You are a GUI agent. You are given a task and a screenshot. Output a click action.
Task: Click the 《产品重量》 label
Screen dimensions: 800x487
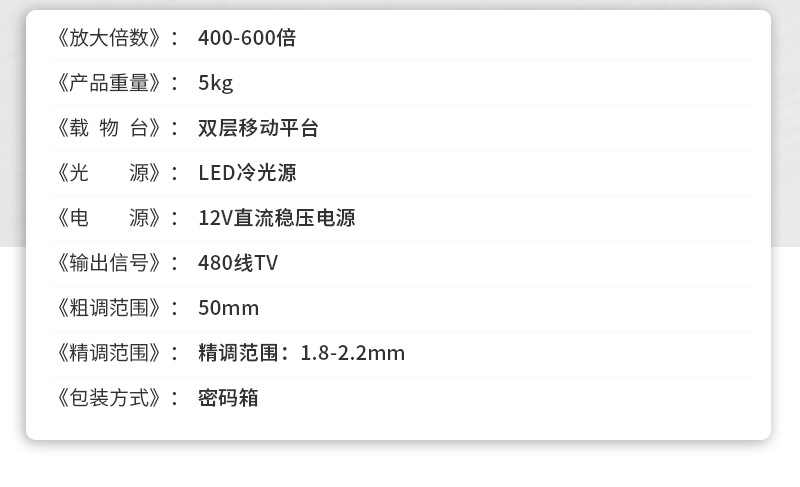pos(108,83)
